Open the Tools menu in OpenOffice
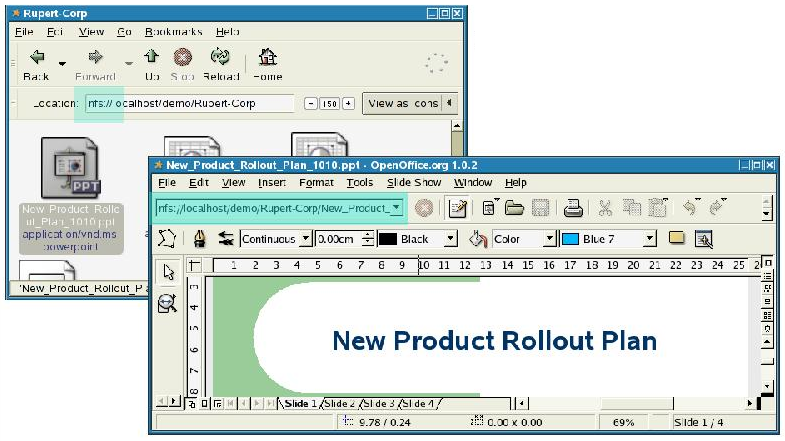The height and width of the screenshot is (441, 785). (x=359, y=183)
